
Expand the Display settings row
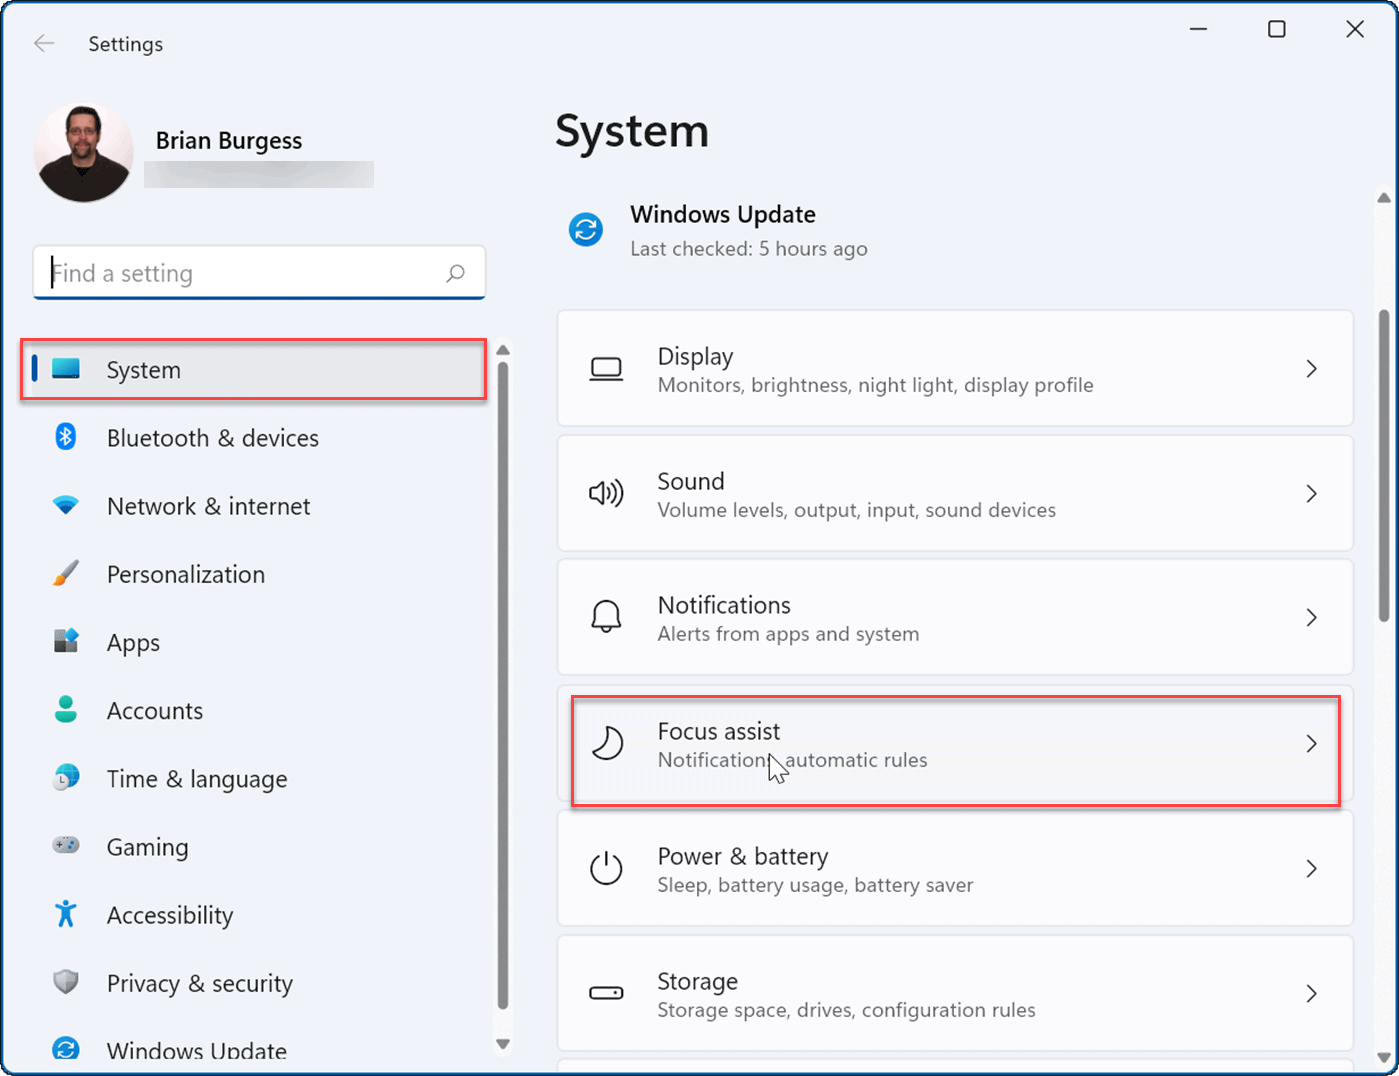click(1311, 368)
